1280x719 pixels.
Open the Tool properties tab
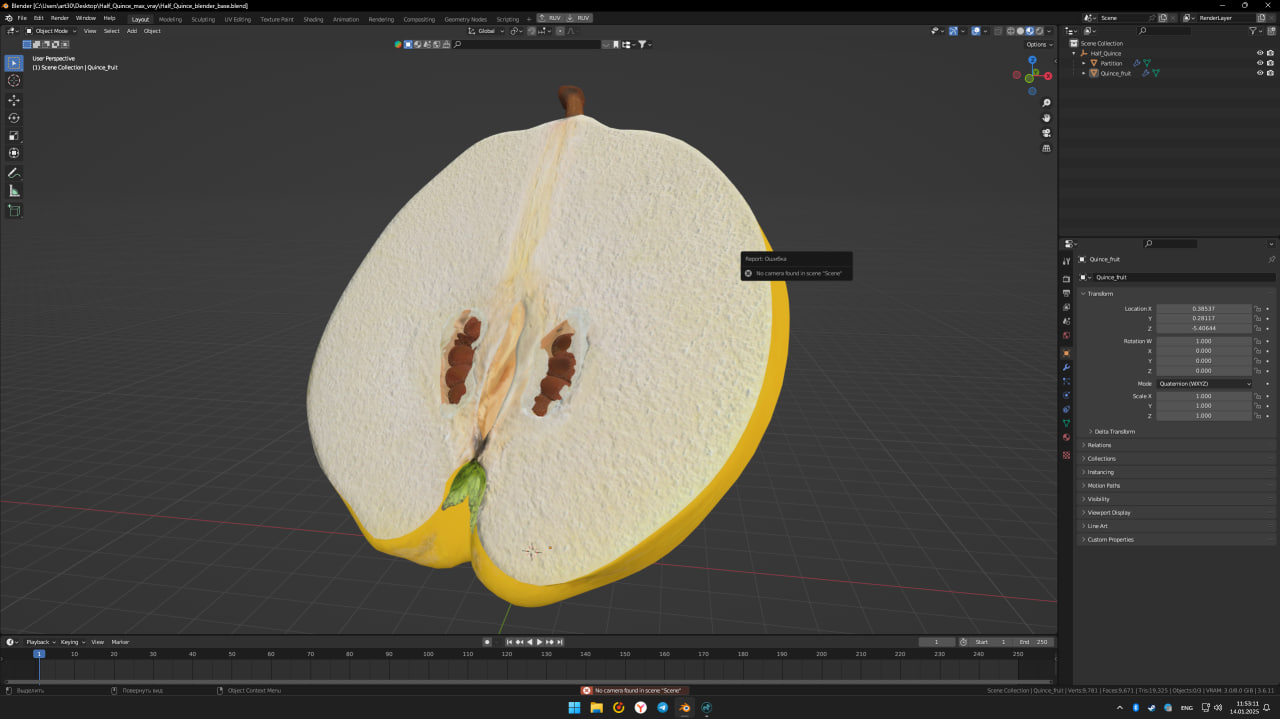[1066, 261]
